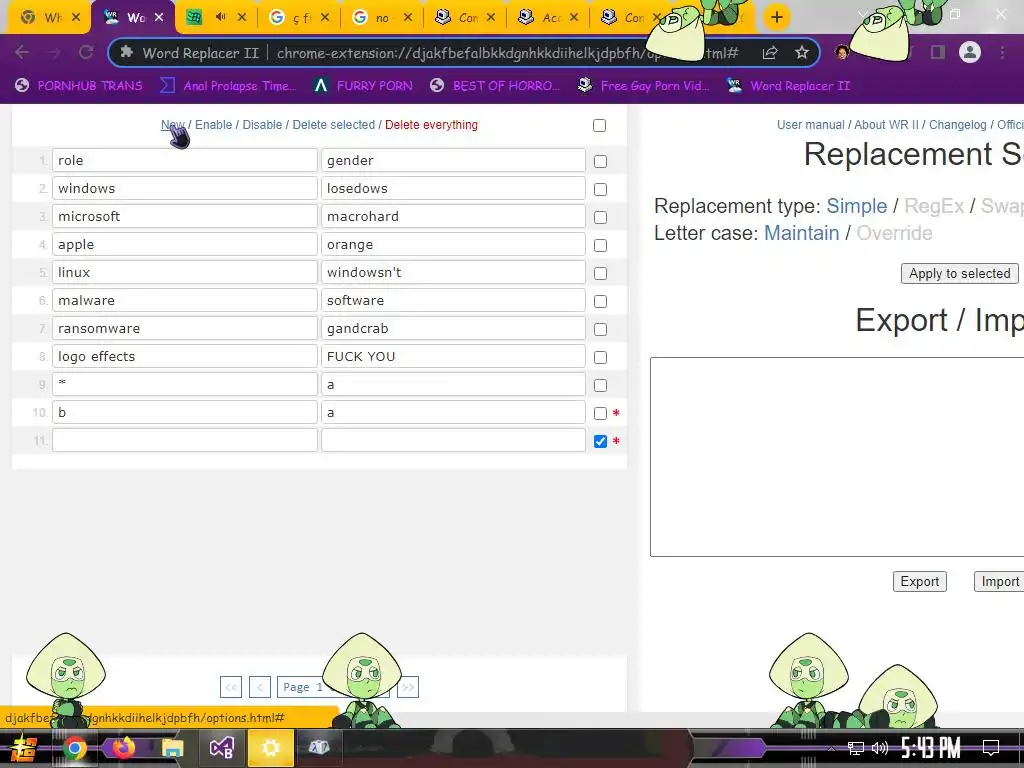Click the extension puzzle icon in address bar
The width and height of the screenshot is (1024, 768).
point(127,53)
